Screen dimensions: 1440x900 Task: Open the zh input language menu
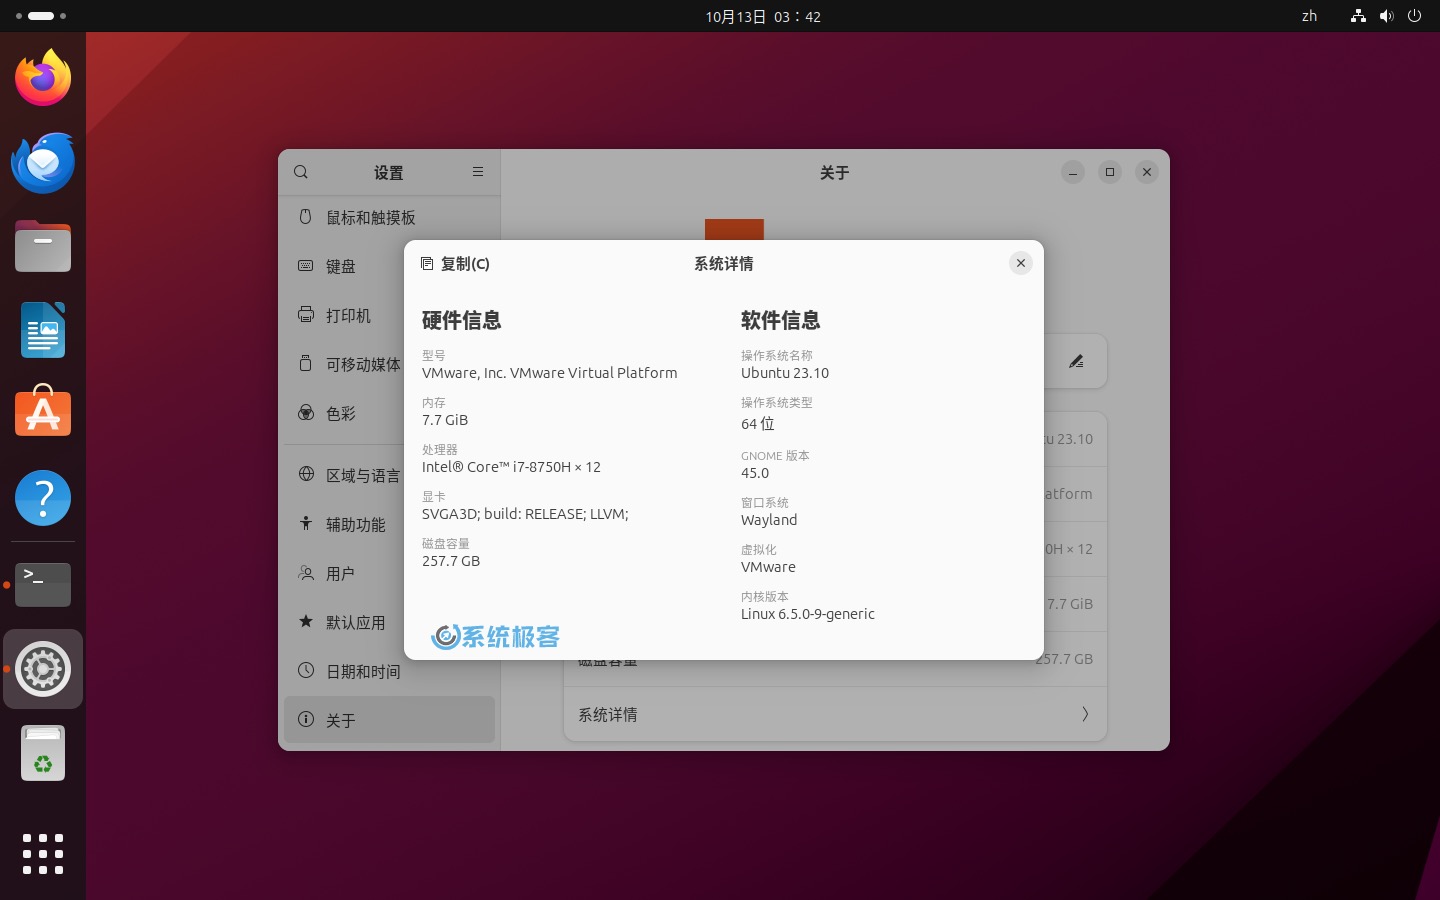[x=1309, y=16]
